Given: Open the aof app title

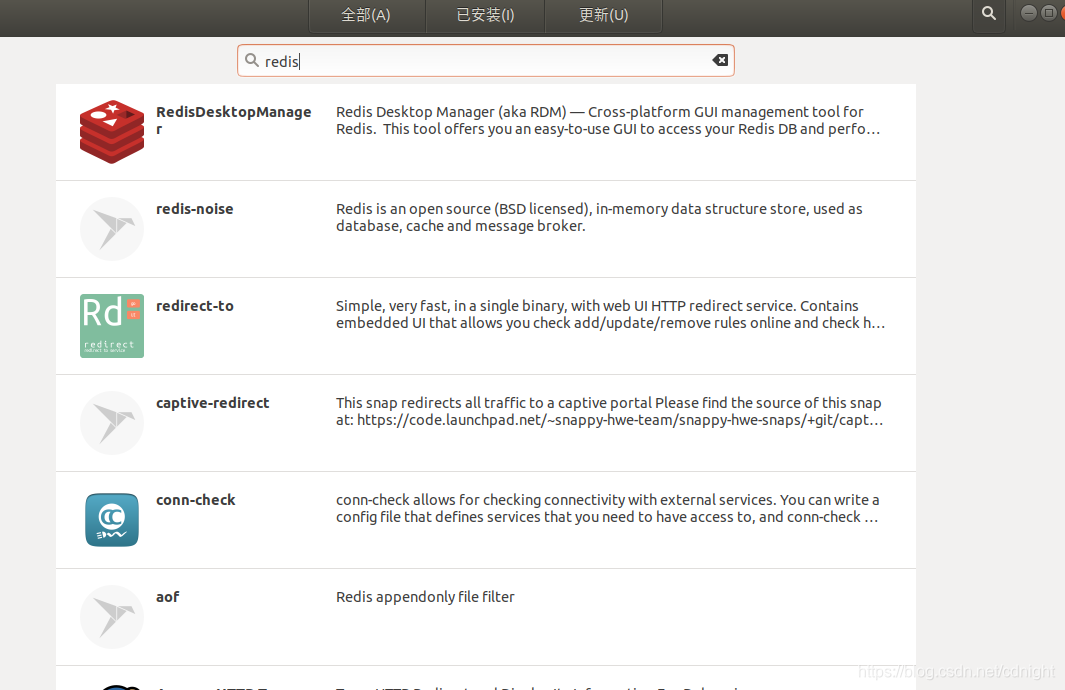Looking at the screenshot, I should click(168, 596).
